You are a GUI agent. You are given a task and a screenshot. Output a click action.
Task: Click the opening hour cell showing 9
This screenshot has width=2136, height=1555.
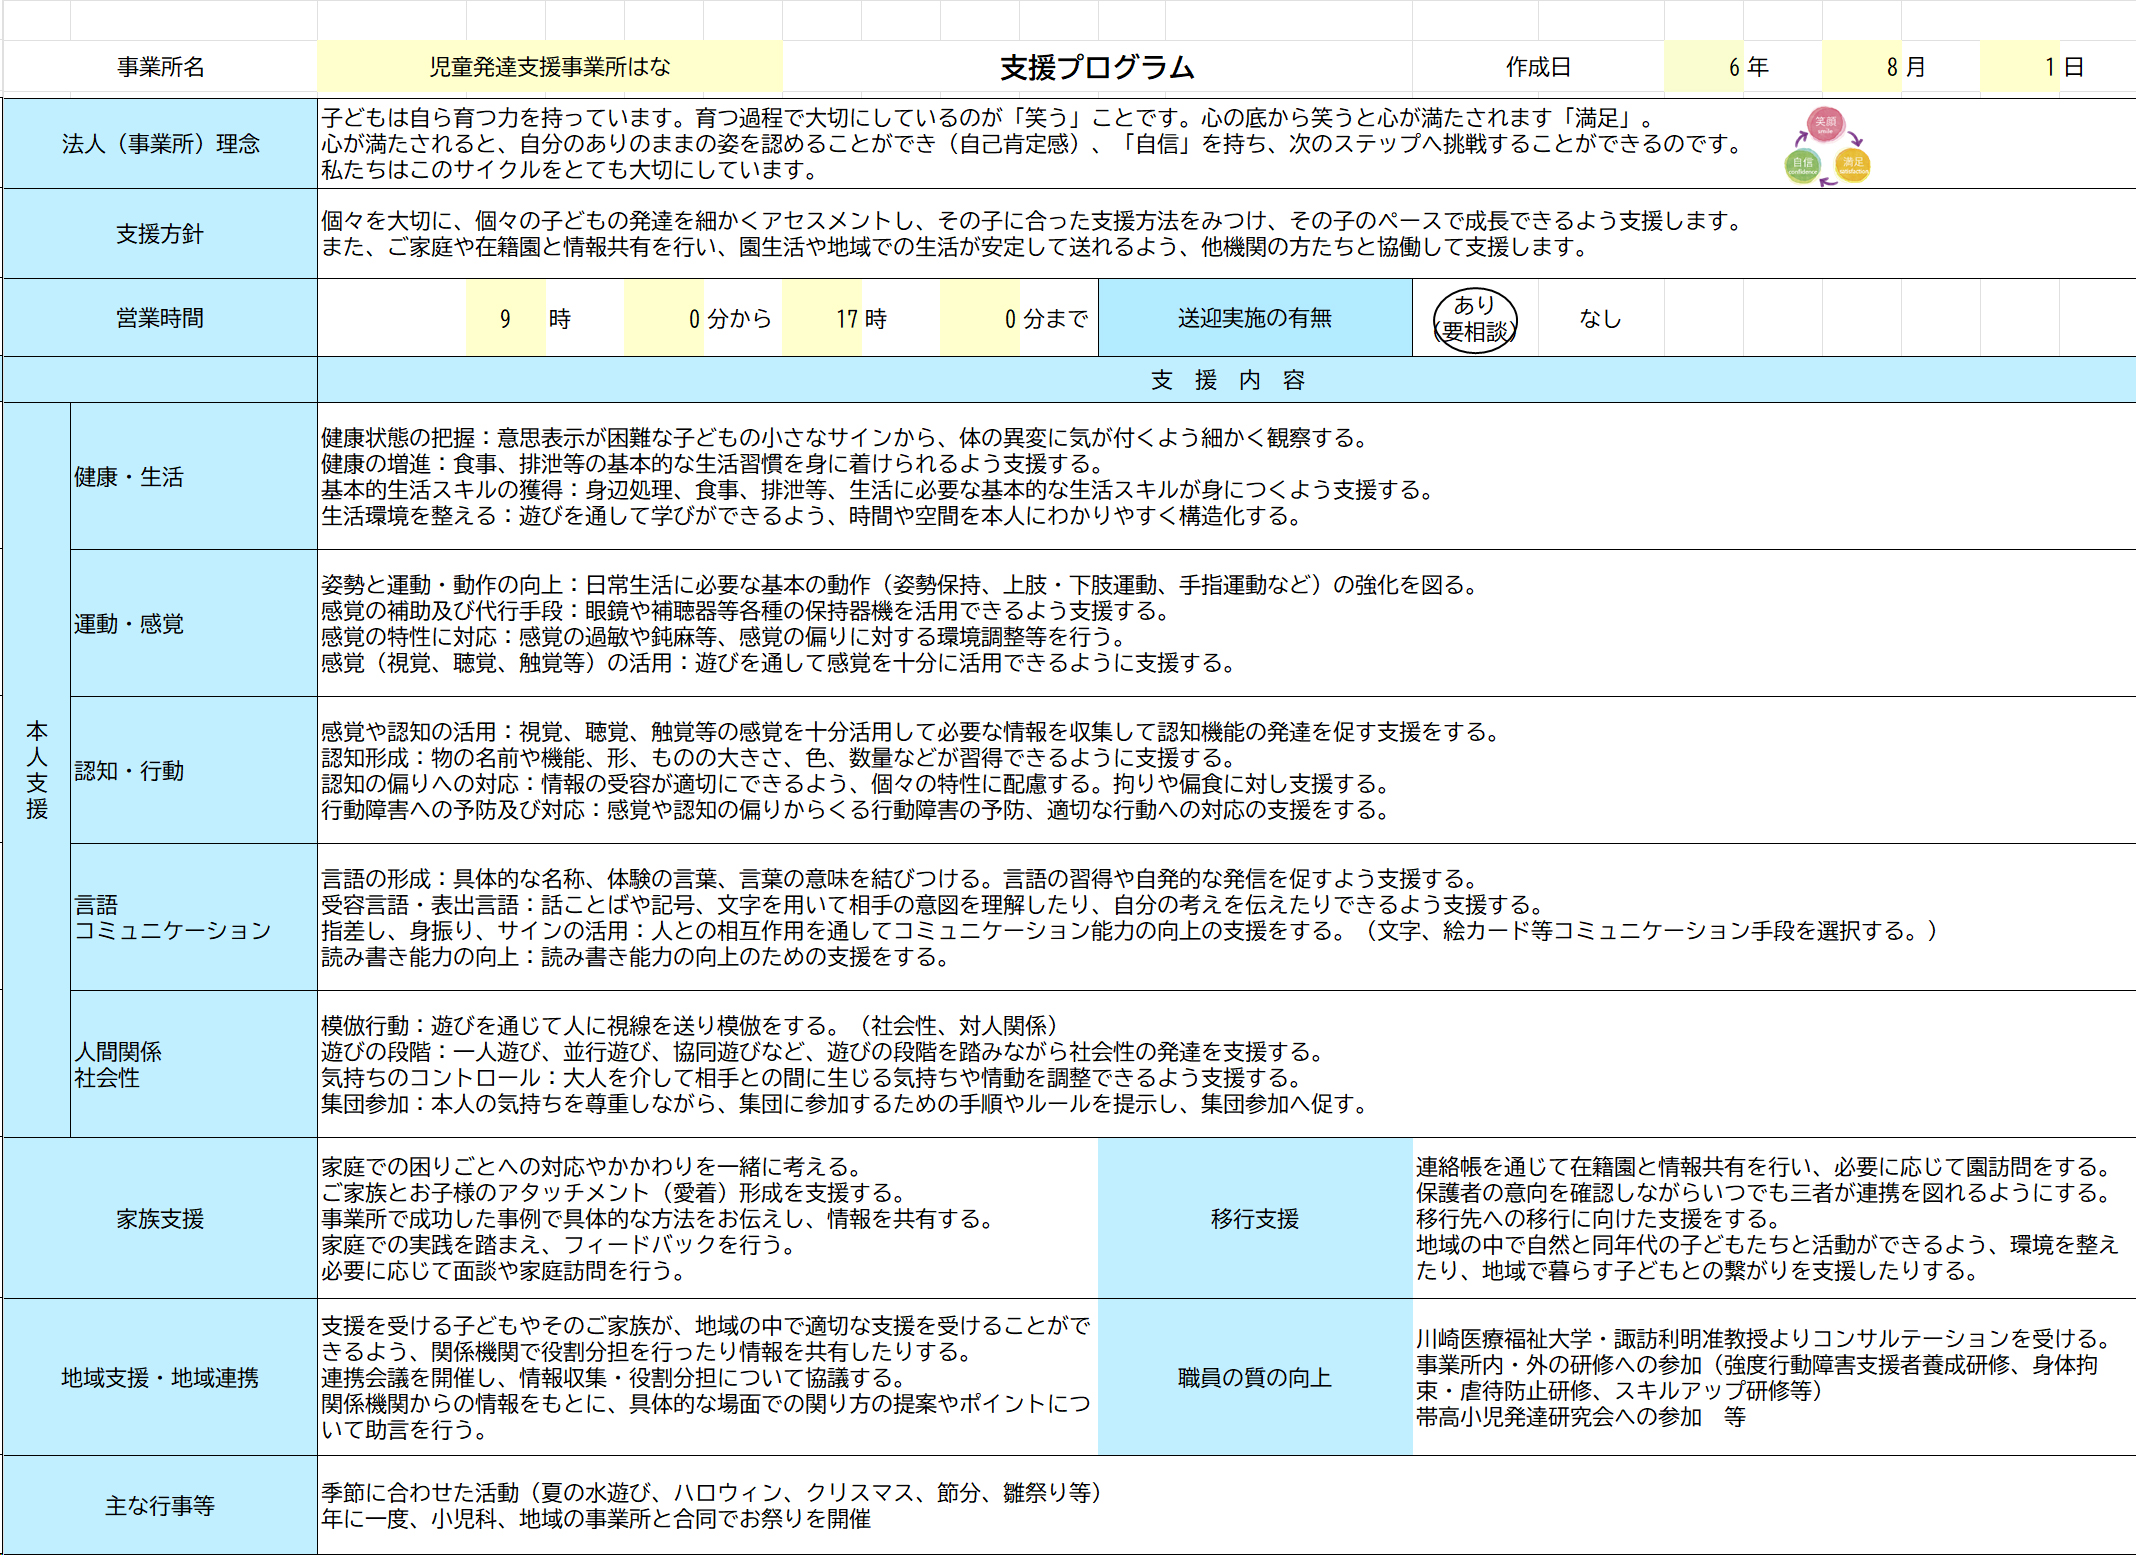505,319
